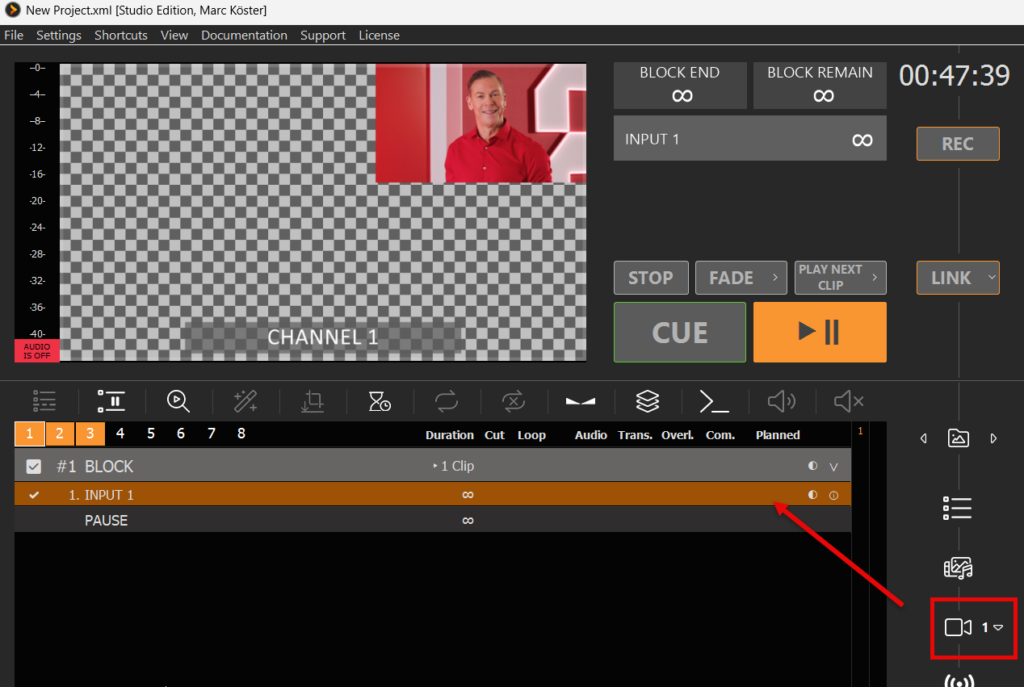
Task: Click the pause-at-block toolbar icon
Action: (x=111, y=401)
